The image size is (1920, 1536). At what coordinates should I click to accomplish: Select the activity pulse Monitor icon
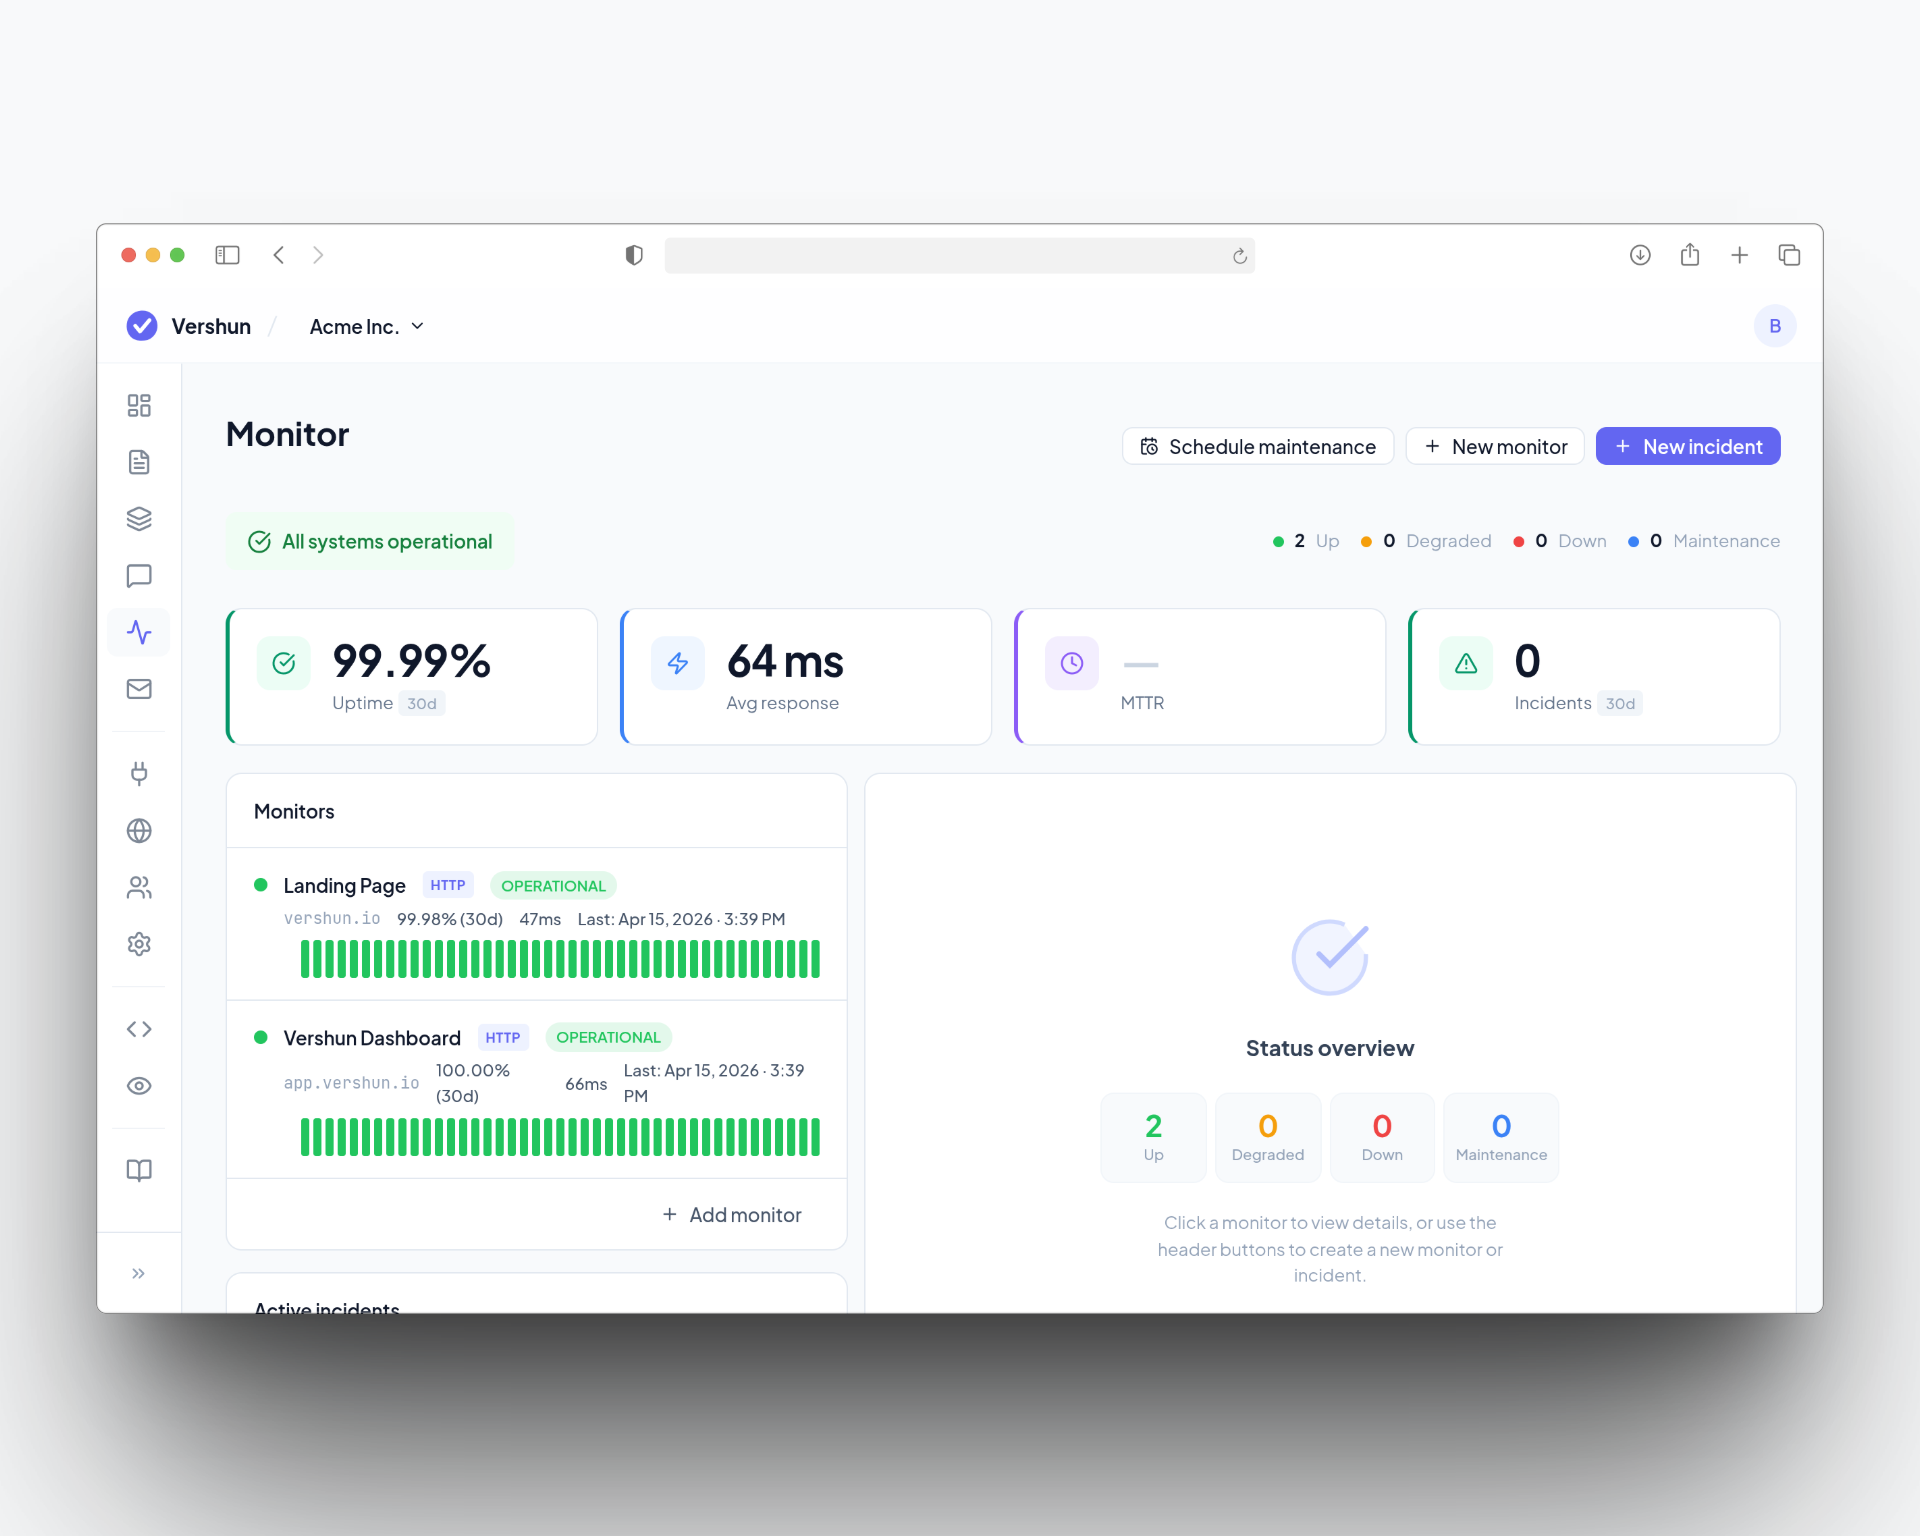pyautogui.click(x=139, y=632)
